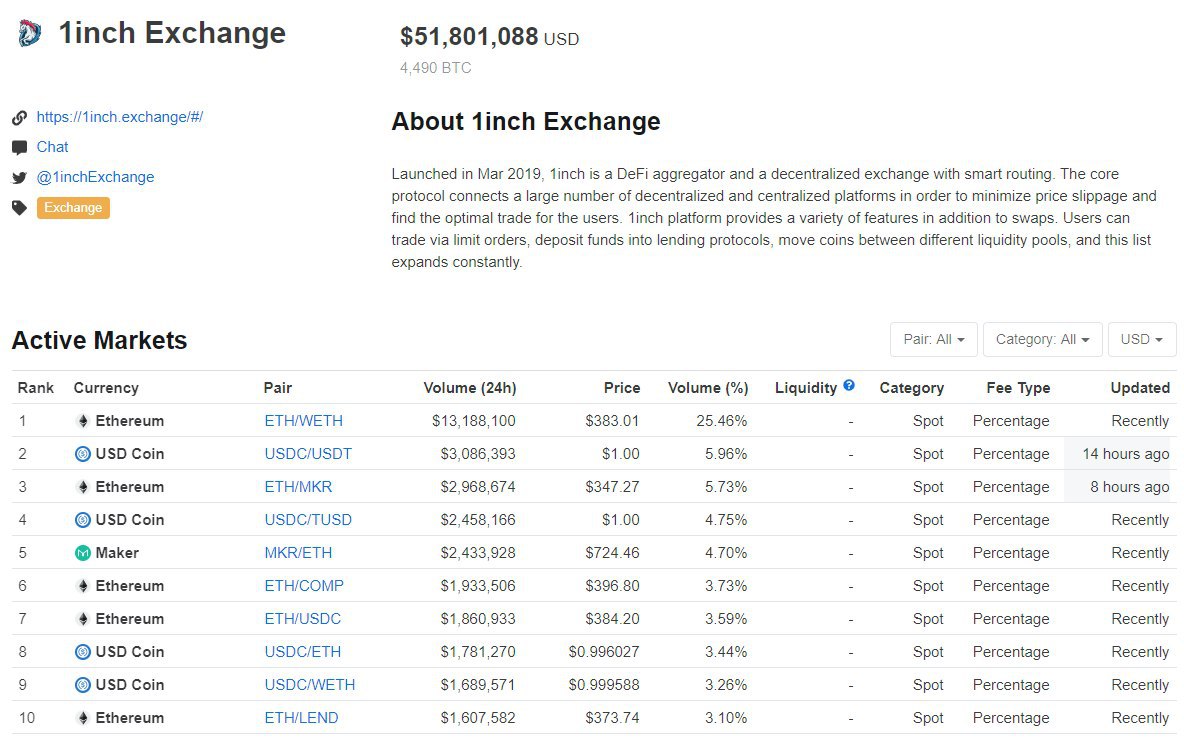Open the ETH/USDC pair link
The image size is (1184, 741).
pyautogui.click(x=303, y=619)
